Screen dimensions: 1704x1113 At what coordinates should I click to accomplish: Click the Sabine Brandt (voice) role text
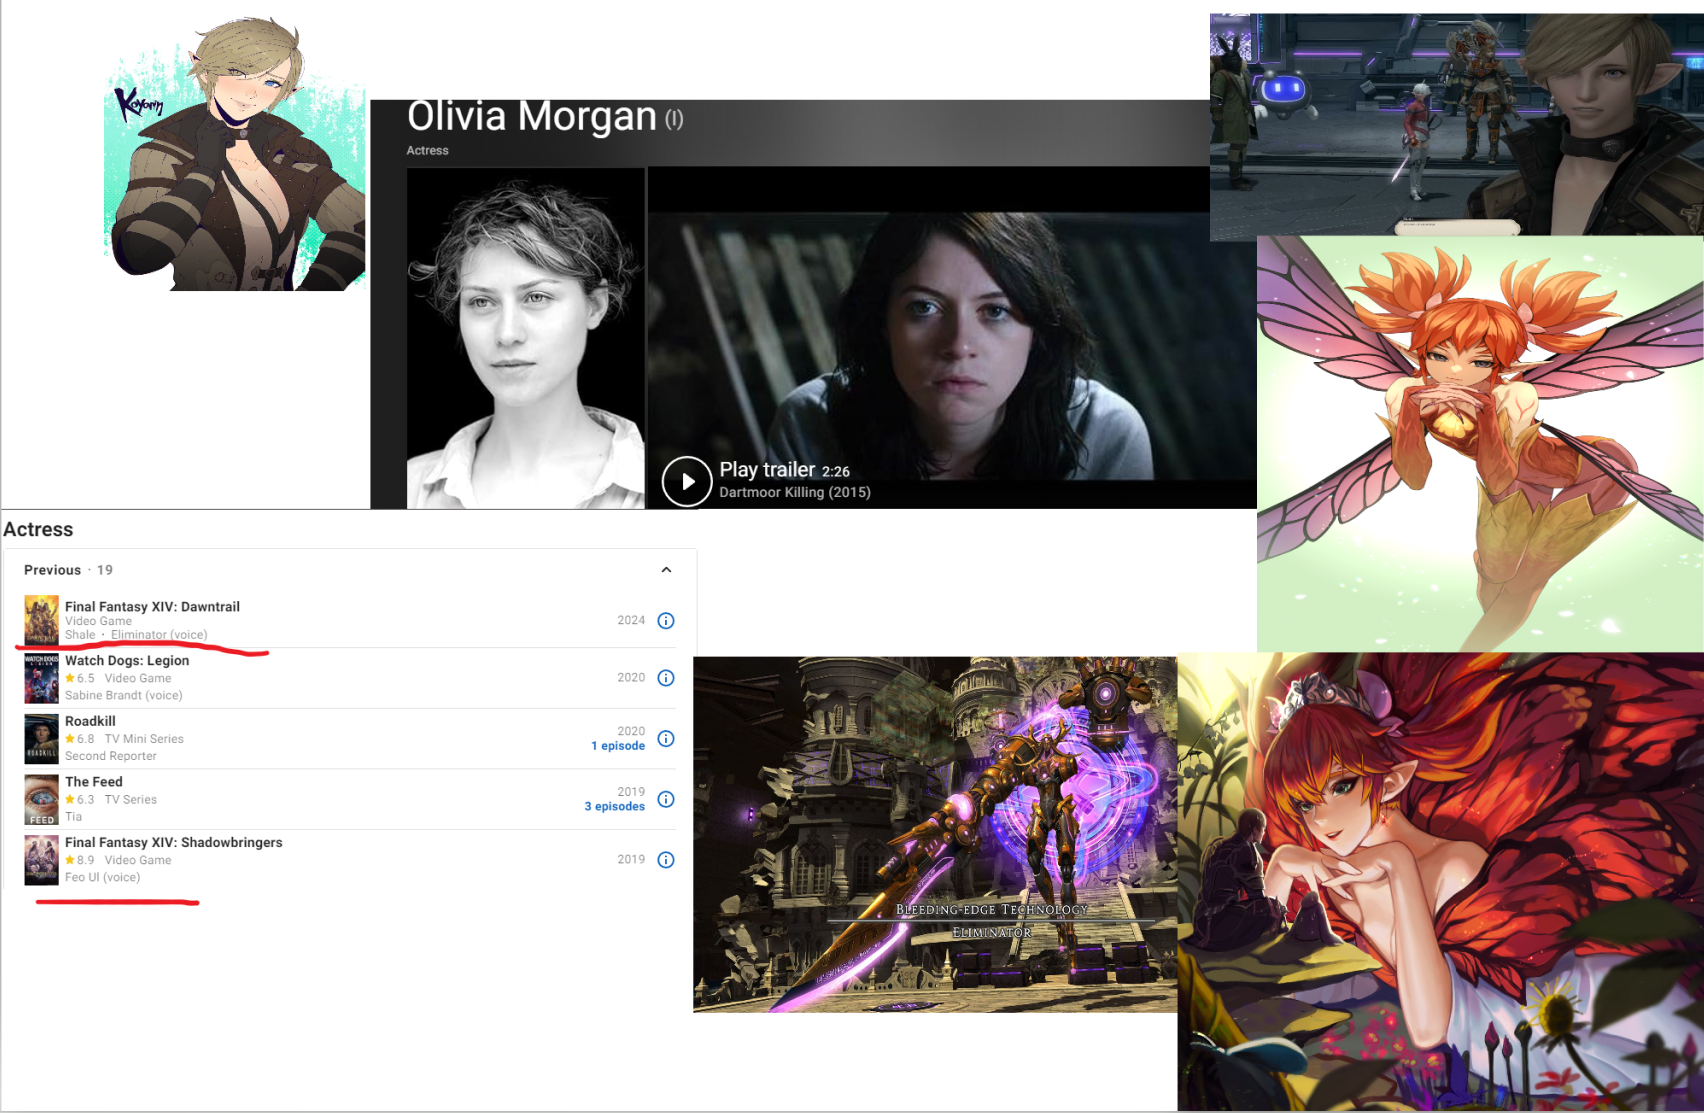pos(124,695)
